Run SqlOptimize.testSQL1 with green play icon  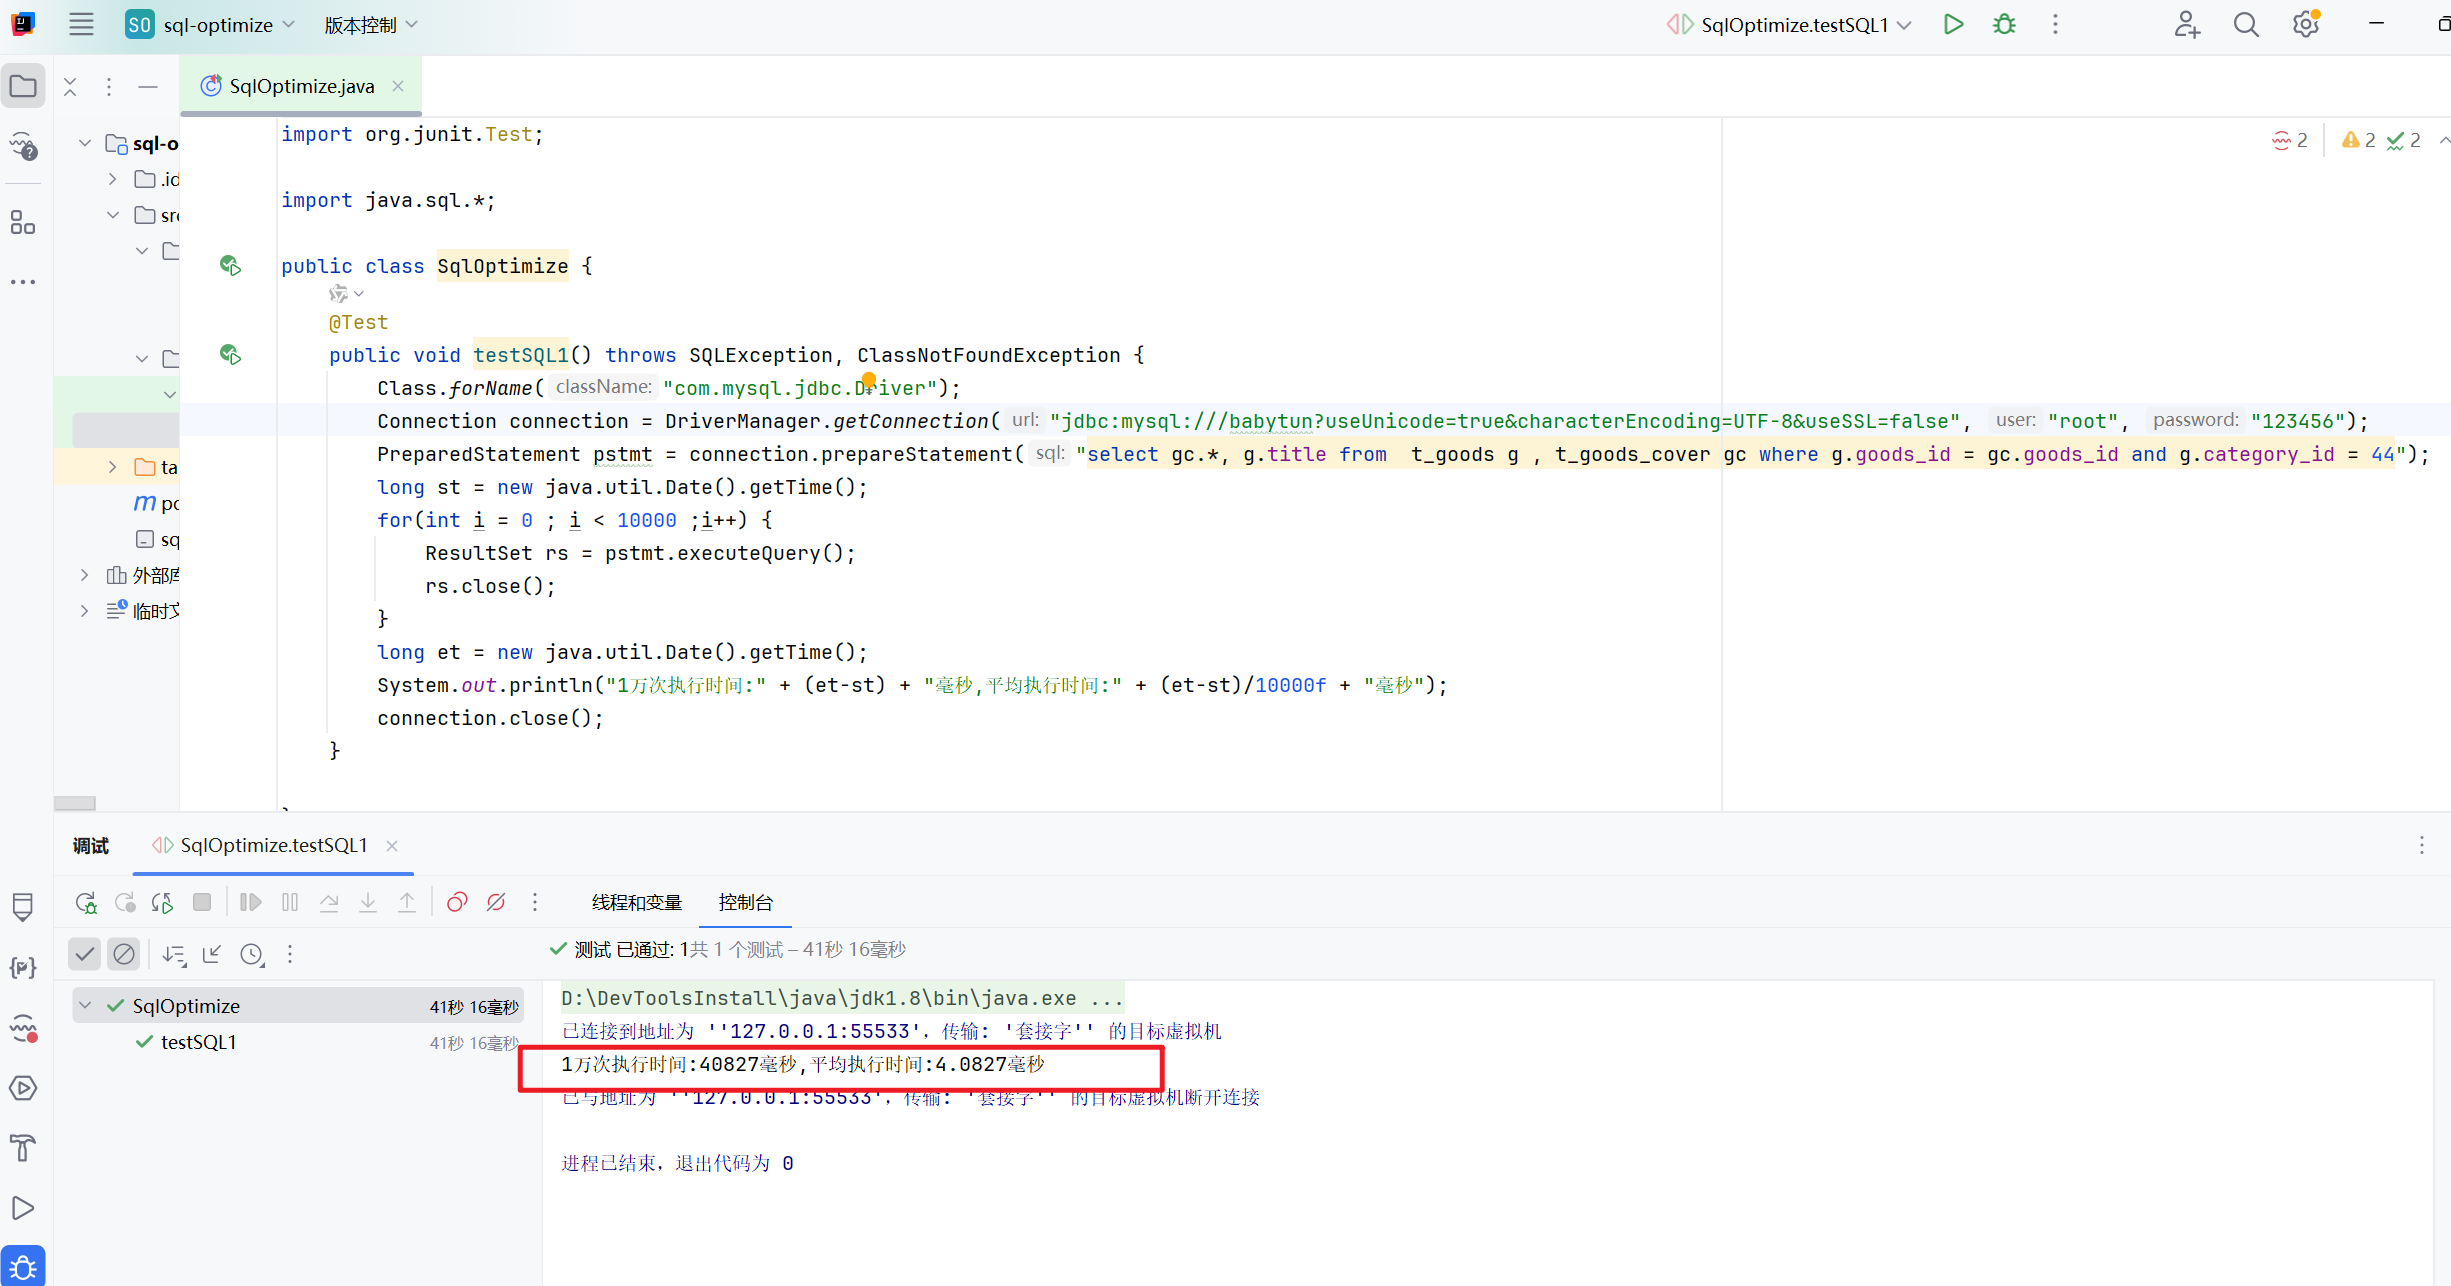1953,25
